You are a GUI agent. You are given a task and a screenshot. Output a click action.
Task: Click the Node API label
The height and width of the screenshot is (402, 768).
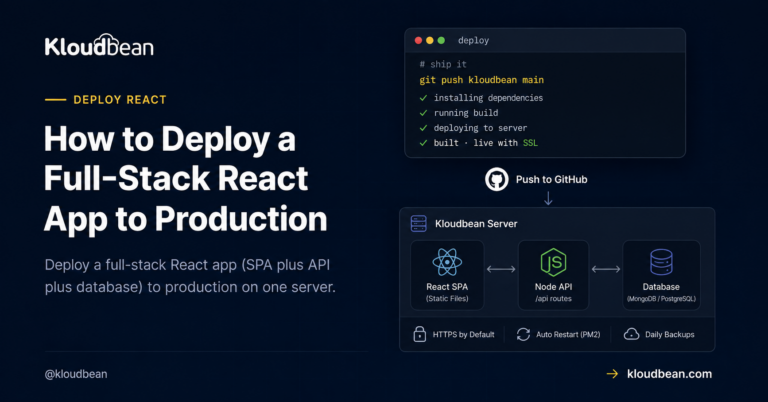pos(553,287)
